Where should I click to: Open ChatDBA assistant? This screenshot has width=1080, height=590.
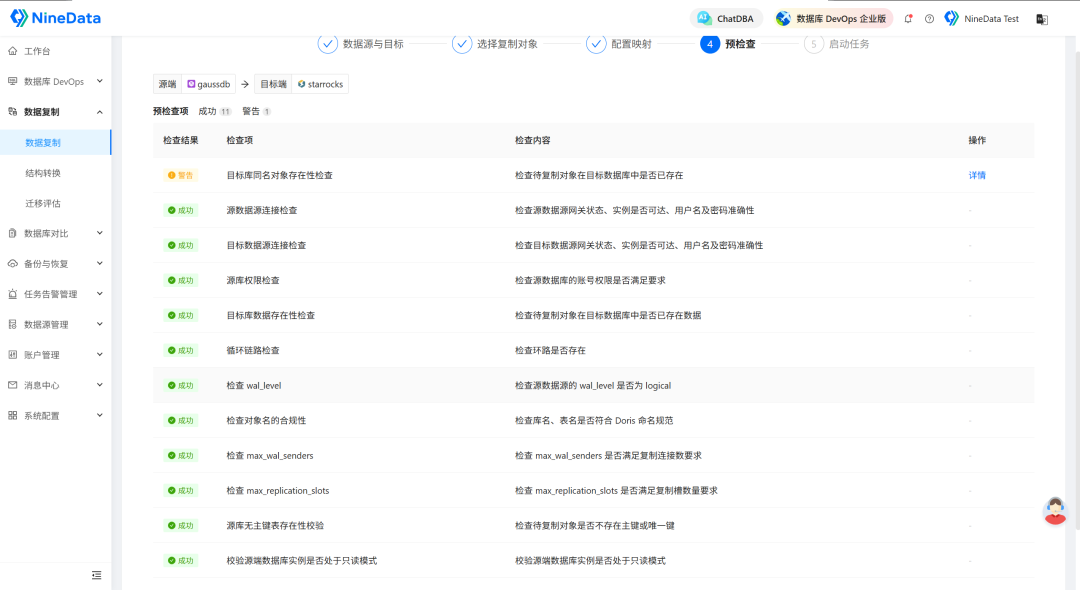click(726, 19)
